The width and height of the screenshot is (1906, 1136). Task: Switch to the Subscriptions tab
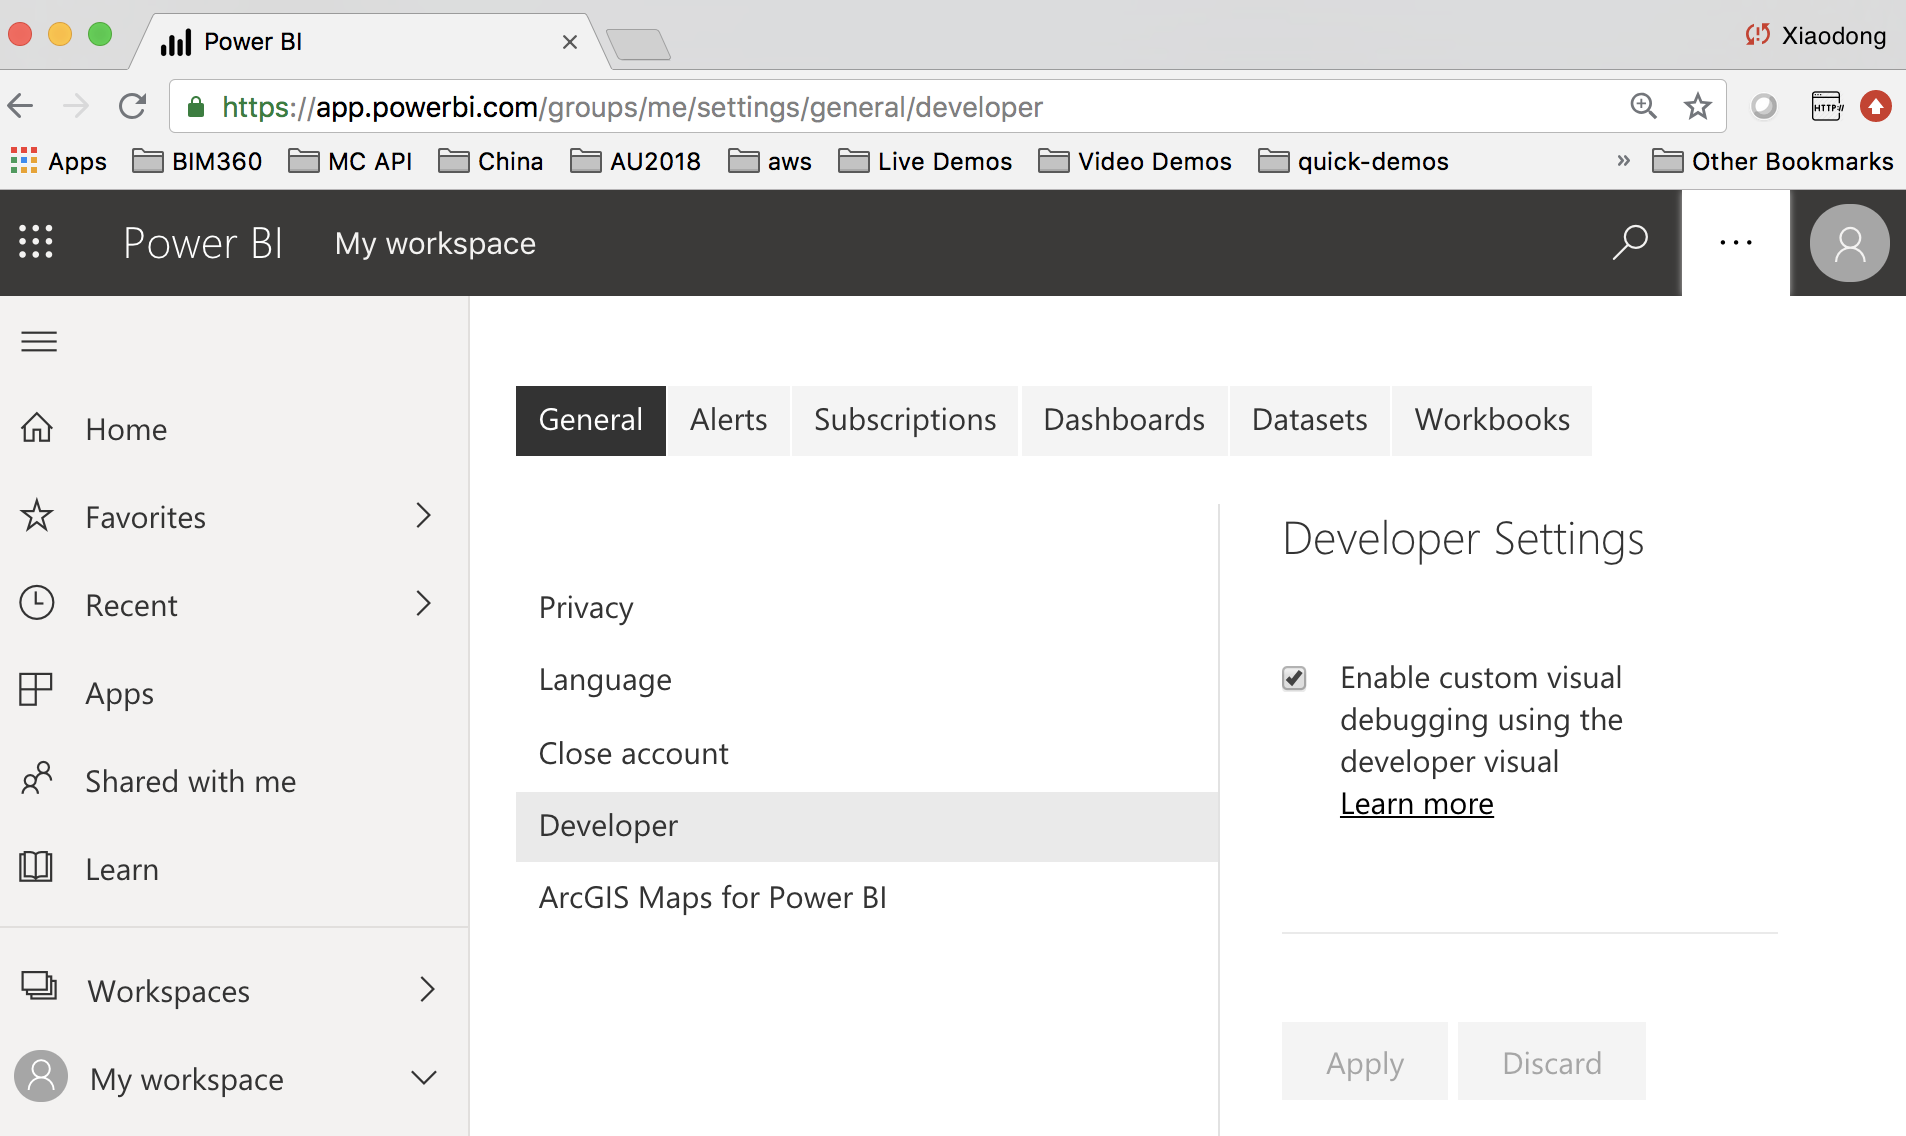(905, 421)
